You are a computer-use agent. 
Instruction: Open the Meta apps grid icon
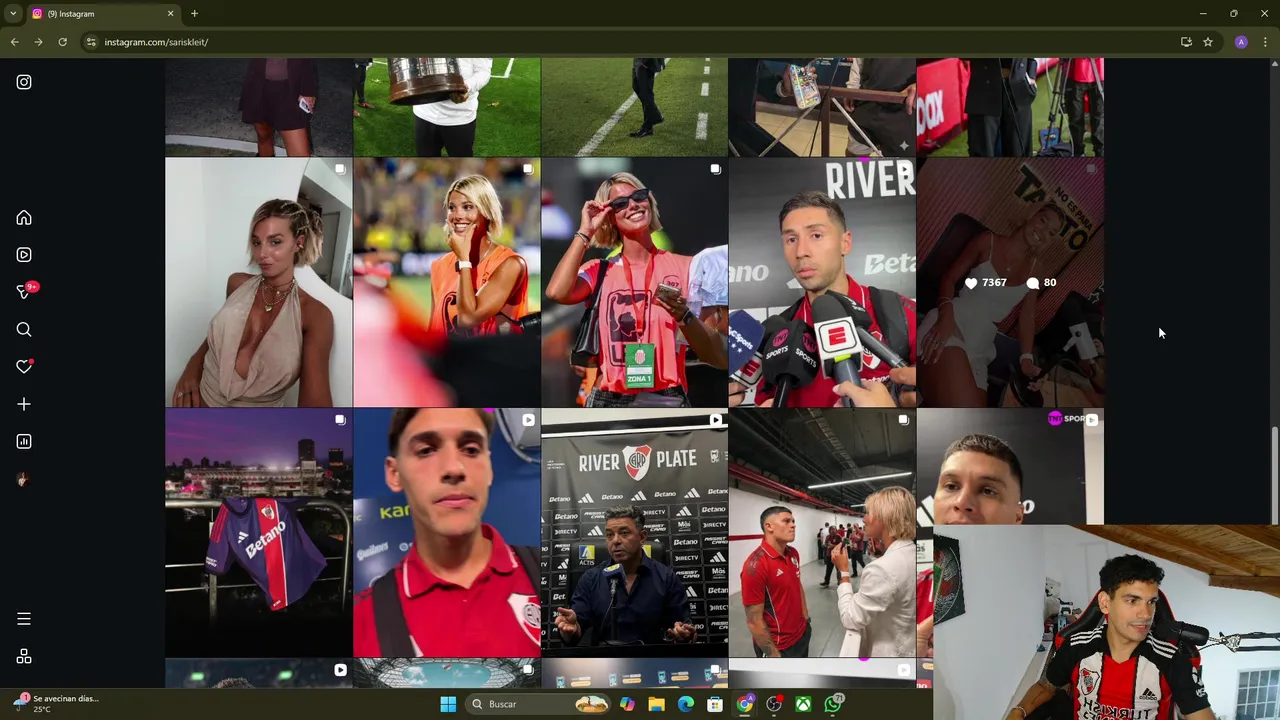tap(24, 656)
